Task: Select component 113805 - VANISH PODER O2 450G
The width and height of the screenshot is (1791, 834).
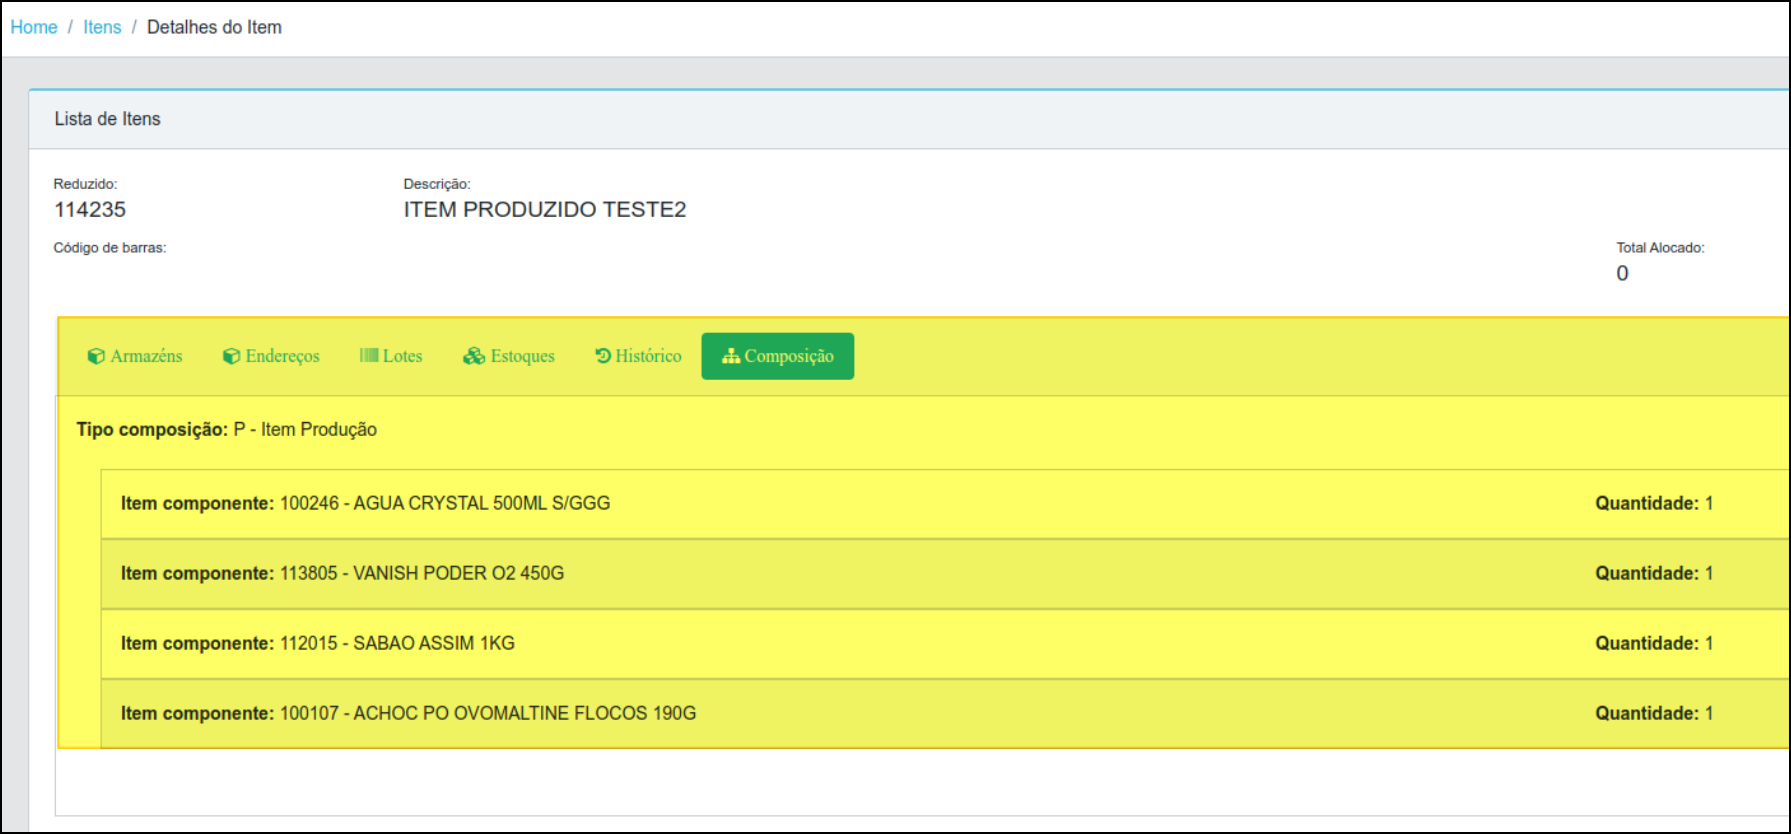Action: 342,574
